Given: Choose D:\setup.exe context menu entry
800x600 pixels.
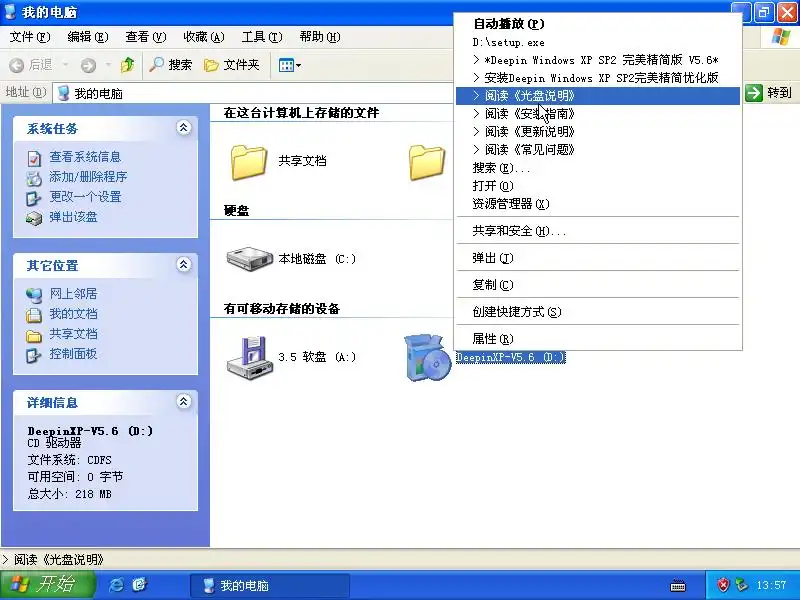Looking at the screenshot, I should click(597, 42).
